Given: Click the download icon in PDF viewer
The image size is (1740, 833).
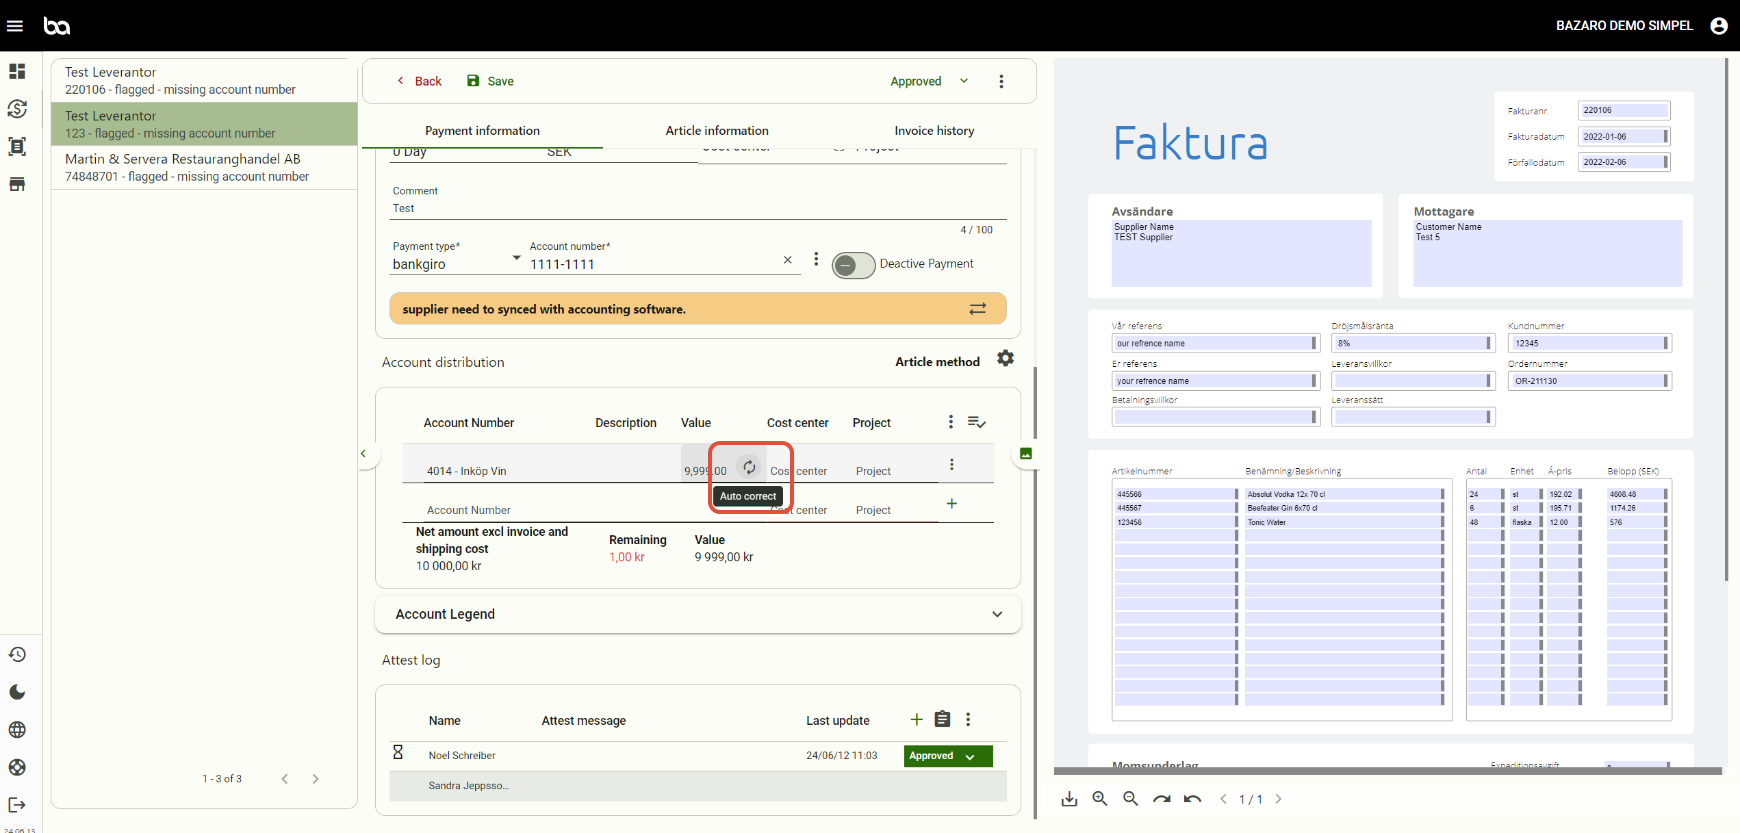Looking at the screenshot, I should (1069, 799).
